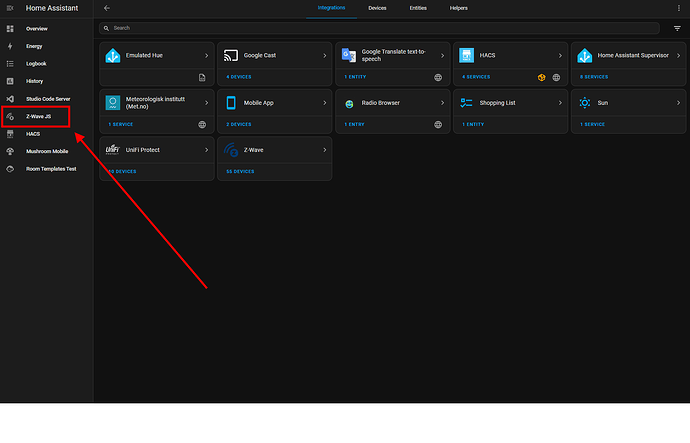This screenshot has height=443, width=690.
Task: Click the Met.no logo icon
Action: pyautogui.click(x=113, y=103)
